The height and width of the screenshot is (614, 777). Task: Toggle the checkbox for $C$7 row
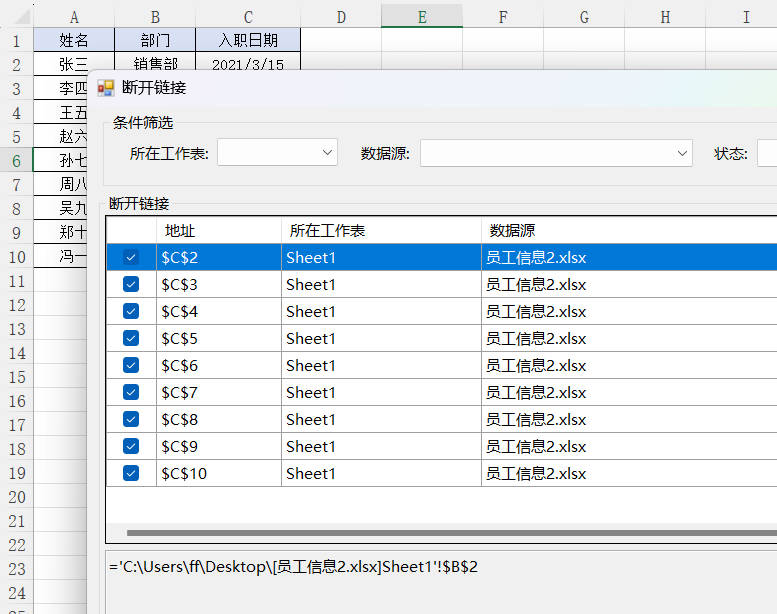coord(131,392)
